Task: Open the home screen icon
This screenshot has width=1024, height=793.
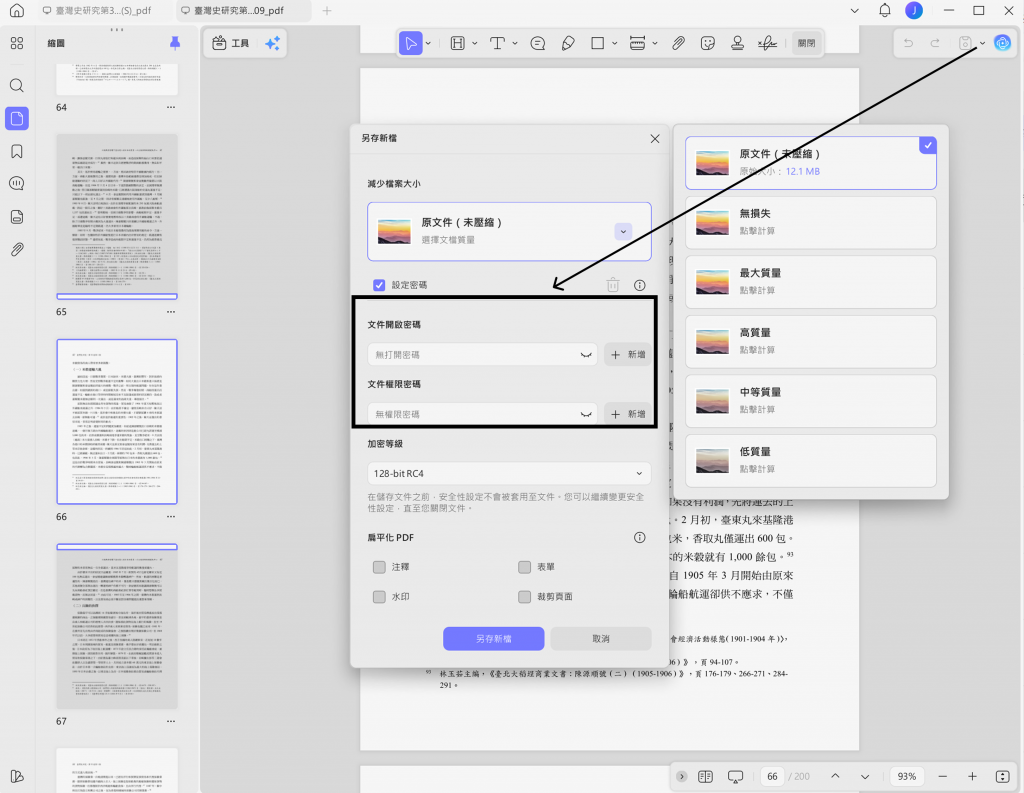Action: pyautogui.click(x=17, y=10)
